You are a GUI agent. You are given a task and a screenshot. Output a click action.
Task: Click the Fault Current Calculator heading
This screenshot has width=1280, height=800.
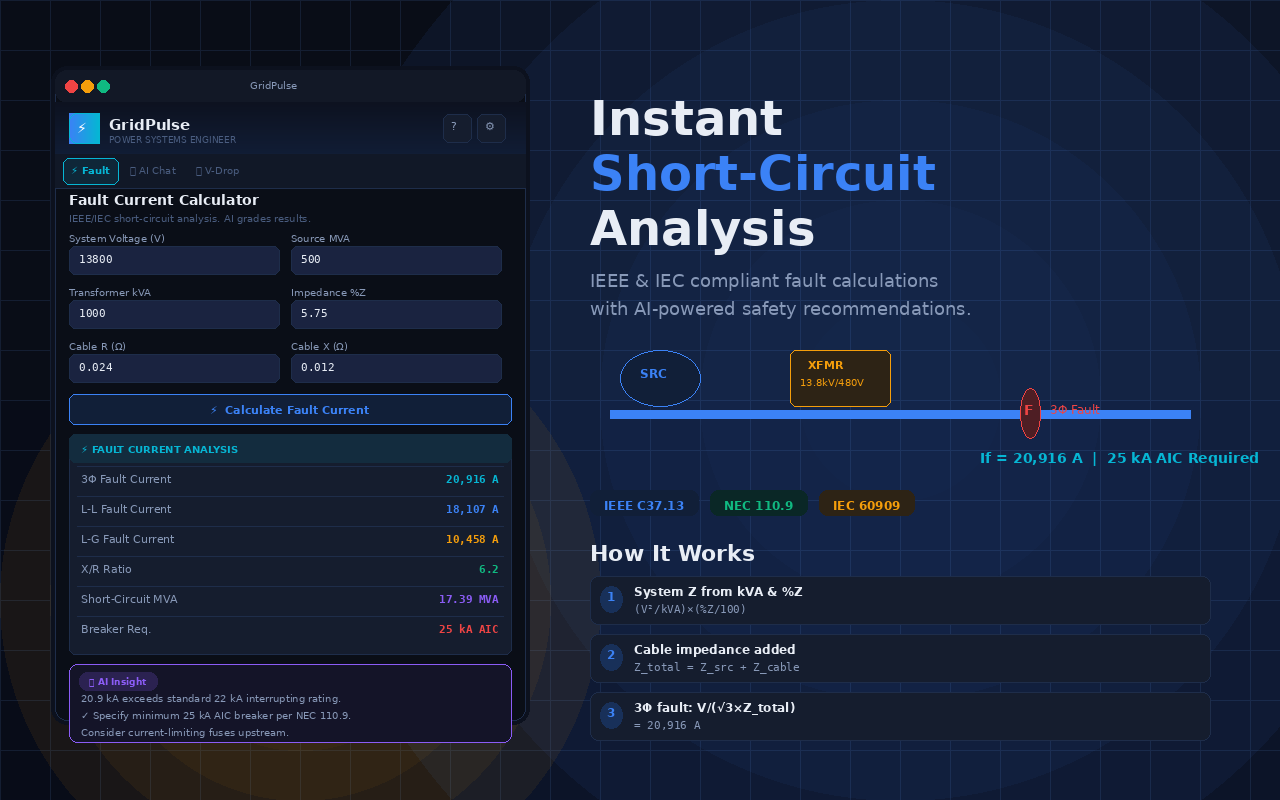pos(164,200)
